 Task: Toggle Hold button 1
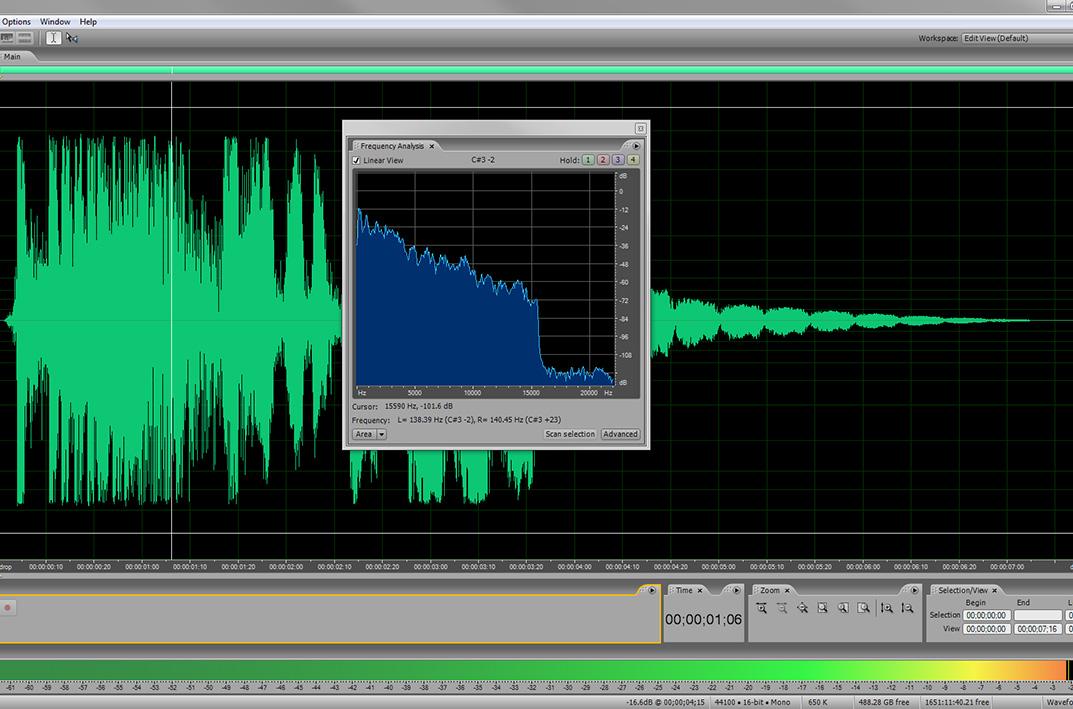tap(588, 160)
